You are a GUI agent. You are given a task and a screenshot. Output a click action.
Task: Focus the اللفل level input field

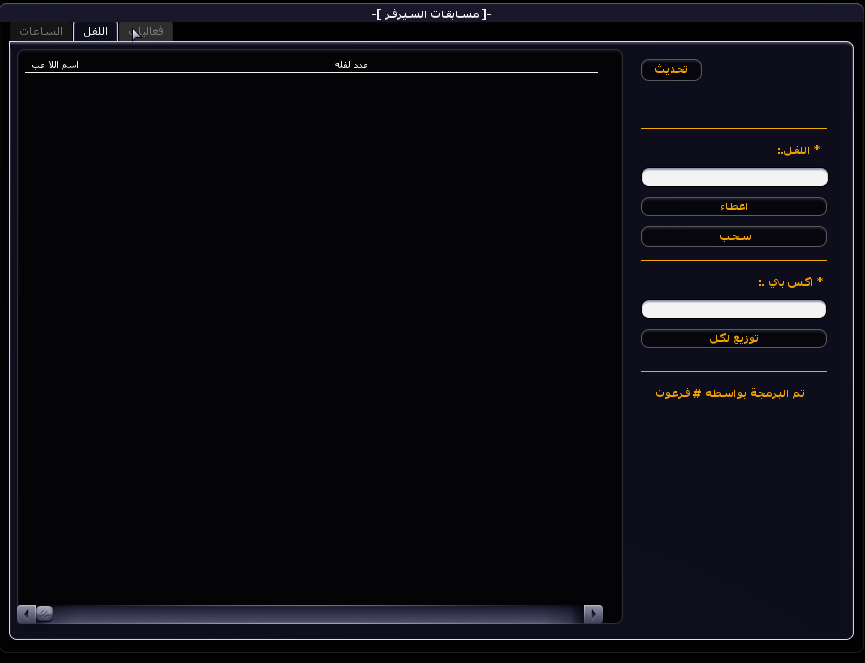pyautogui.click(x=733, y=178)
